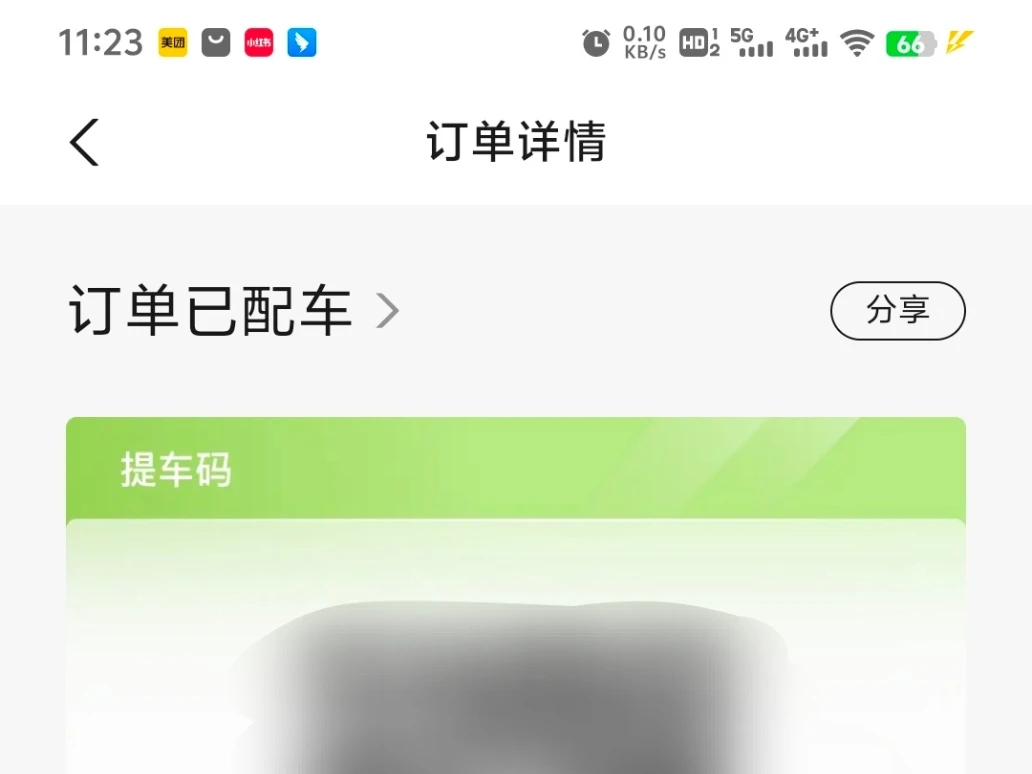Tap the alarm clock status icon
1032x774 pixels.
pyautogui.click(x=596, y=43)
